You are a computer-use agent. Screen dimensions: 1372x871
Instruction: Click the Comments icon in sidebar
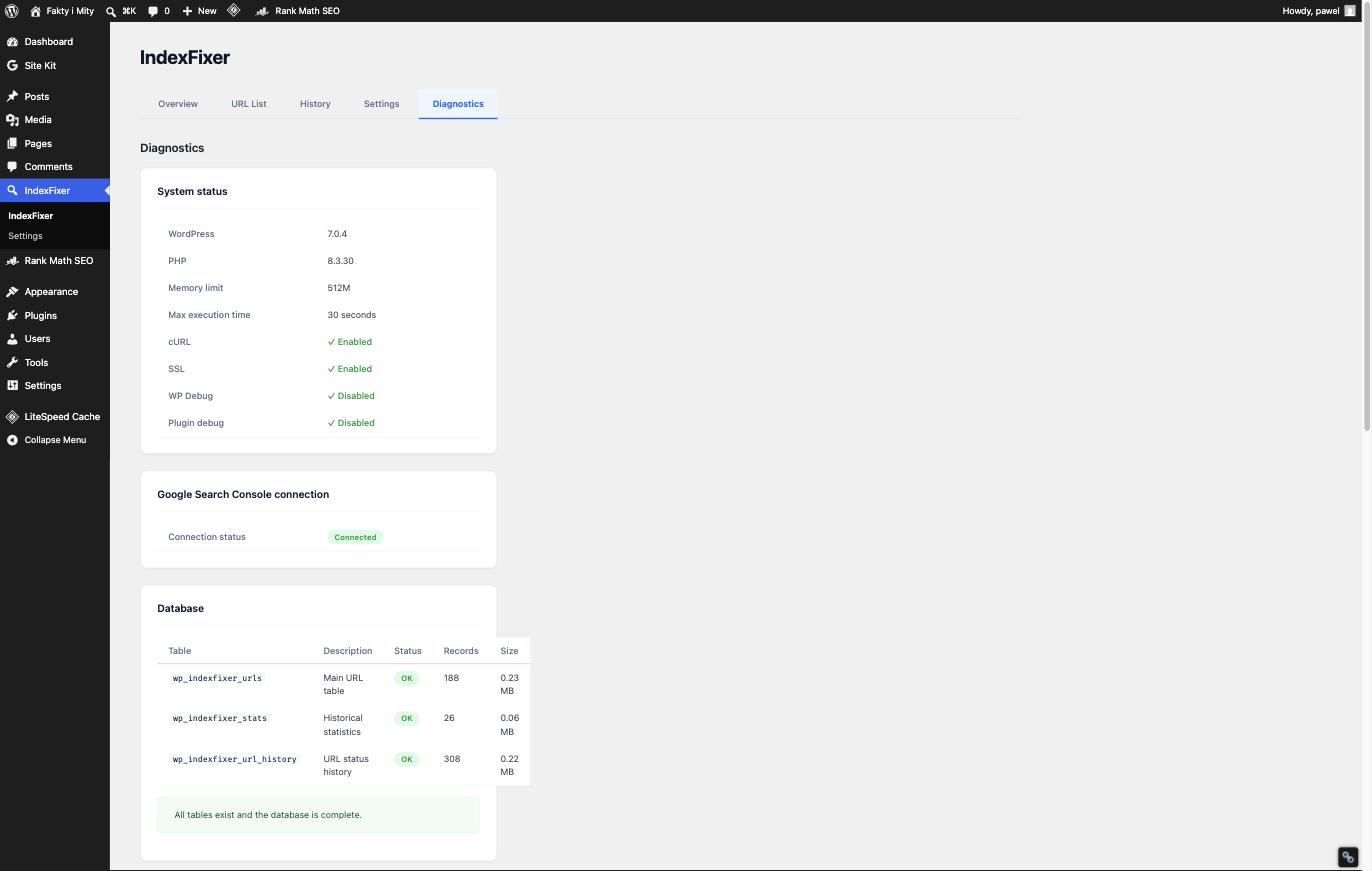pos(12,167)
